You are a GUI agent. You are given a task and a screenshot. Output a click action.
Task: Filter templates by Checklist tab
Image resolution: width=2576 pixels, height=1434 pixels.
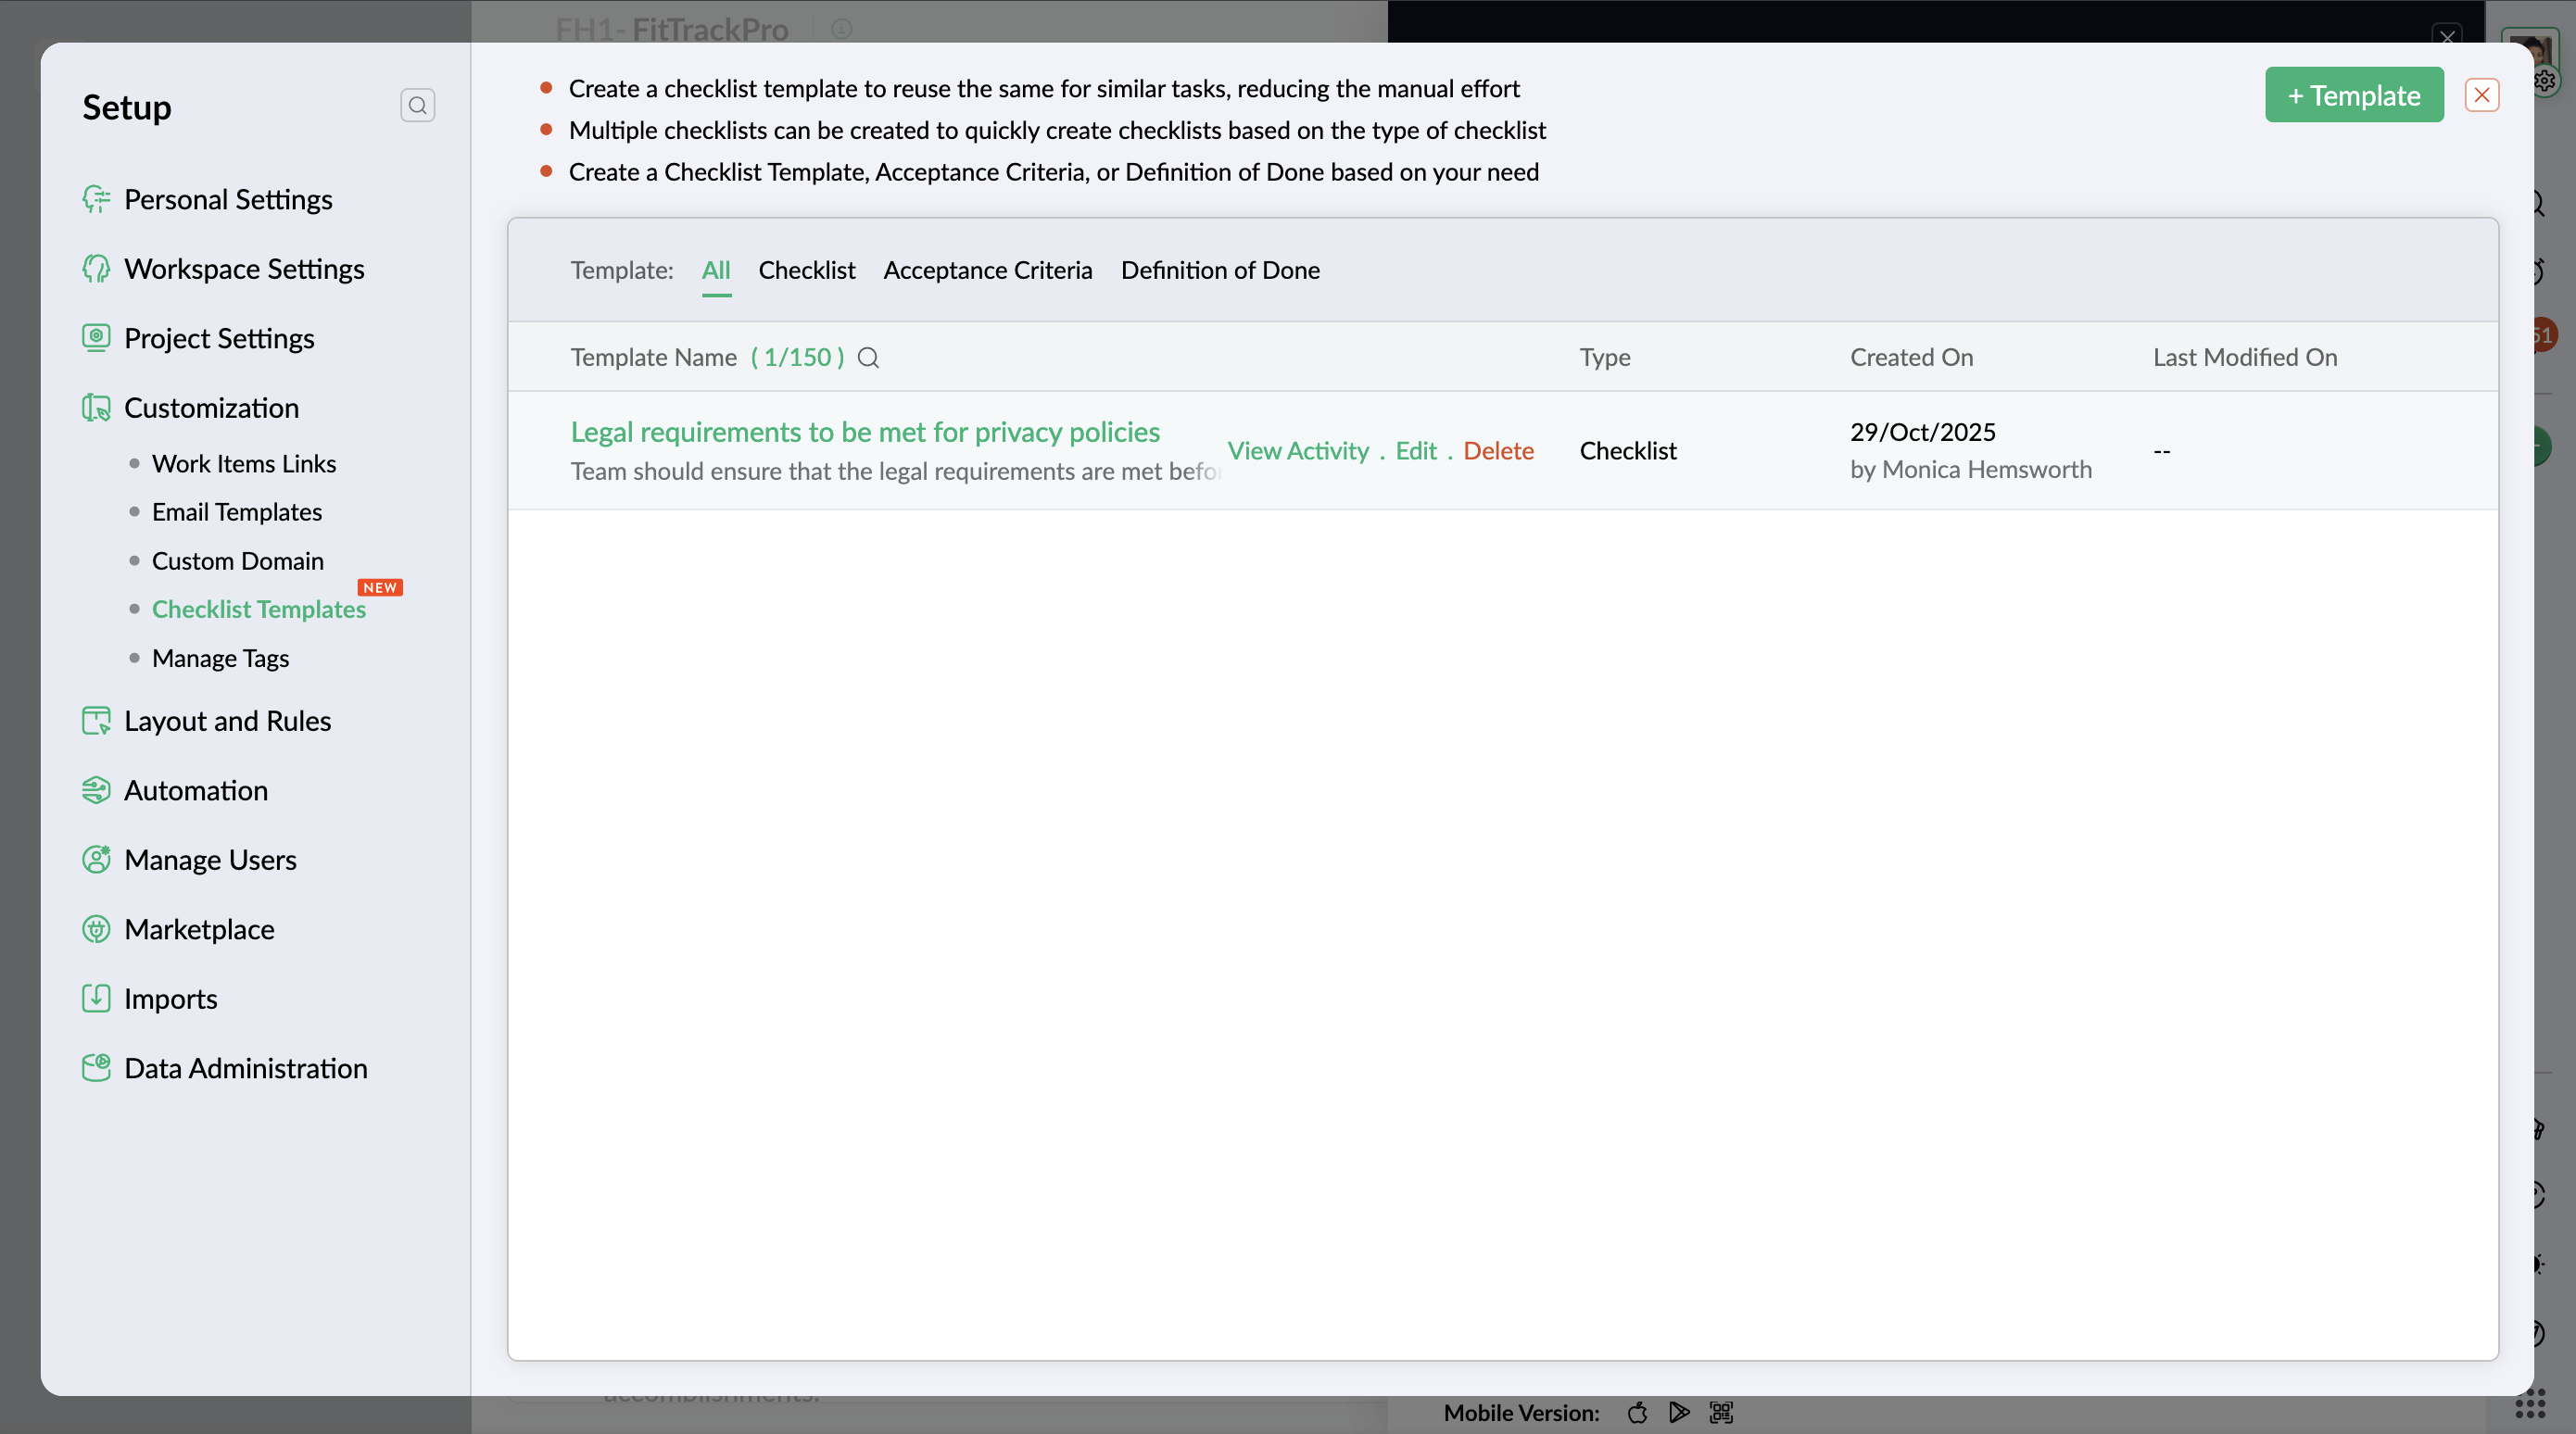(x=806, y=270)
